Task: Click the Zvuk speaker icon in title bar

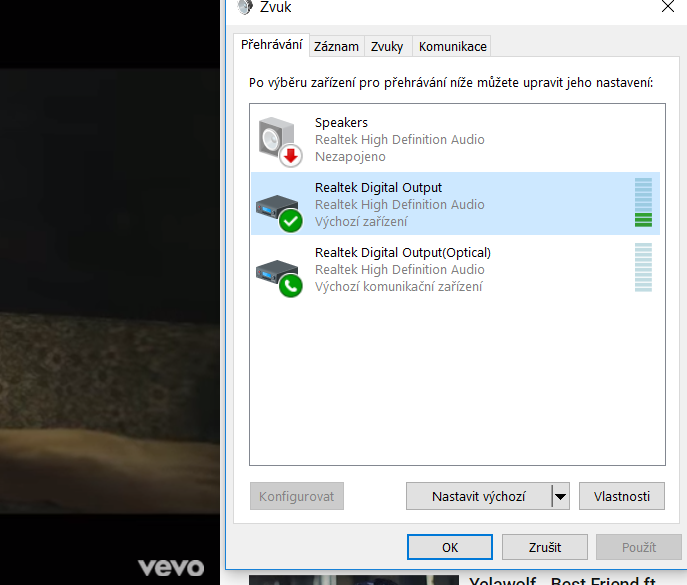Action: coord(245,7)
